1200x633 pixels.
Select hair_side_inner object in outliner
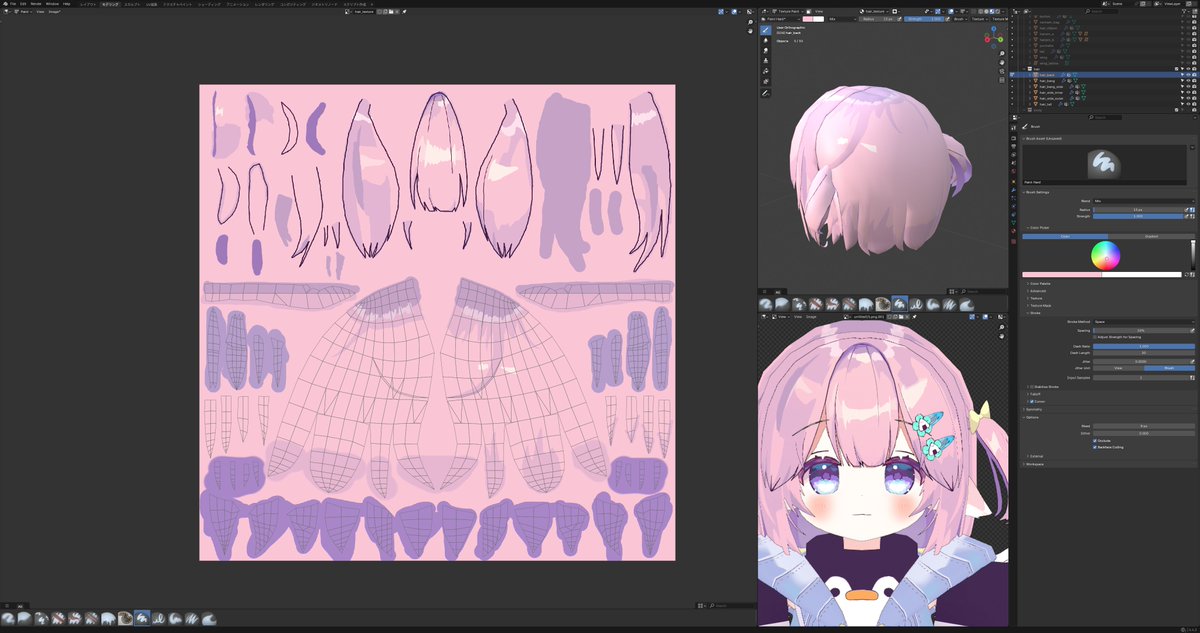(x=1051, y=93)
